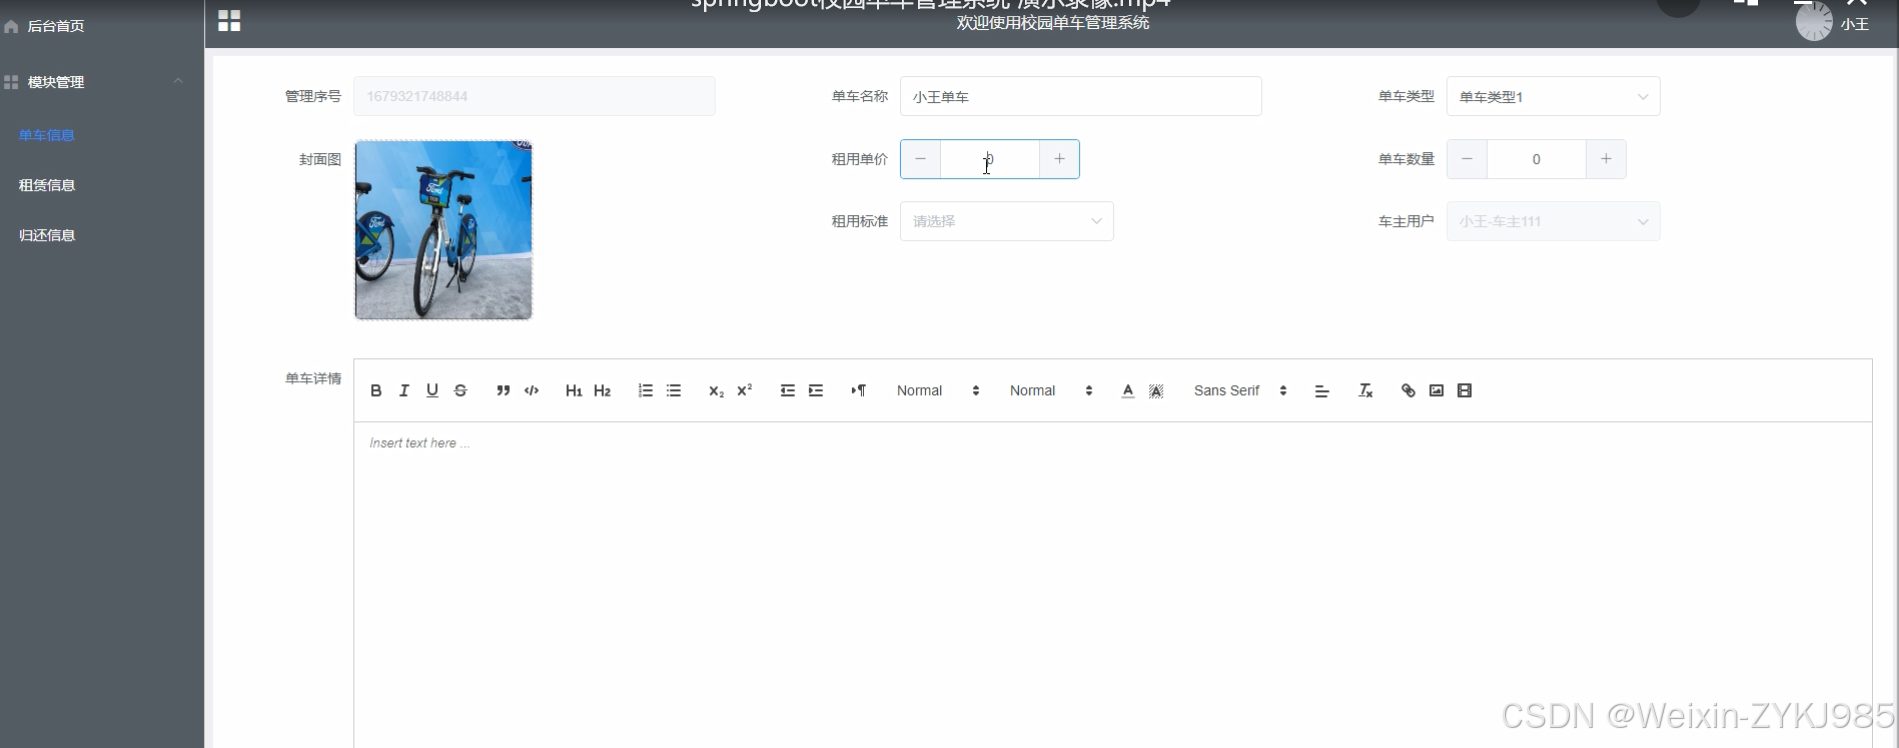The image size is (1899, 748).
Task: Open the text color picker
Action: tap(1128, 391)
